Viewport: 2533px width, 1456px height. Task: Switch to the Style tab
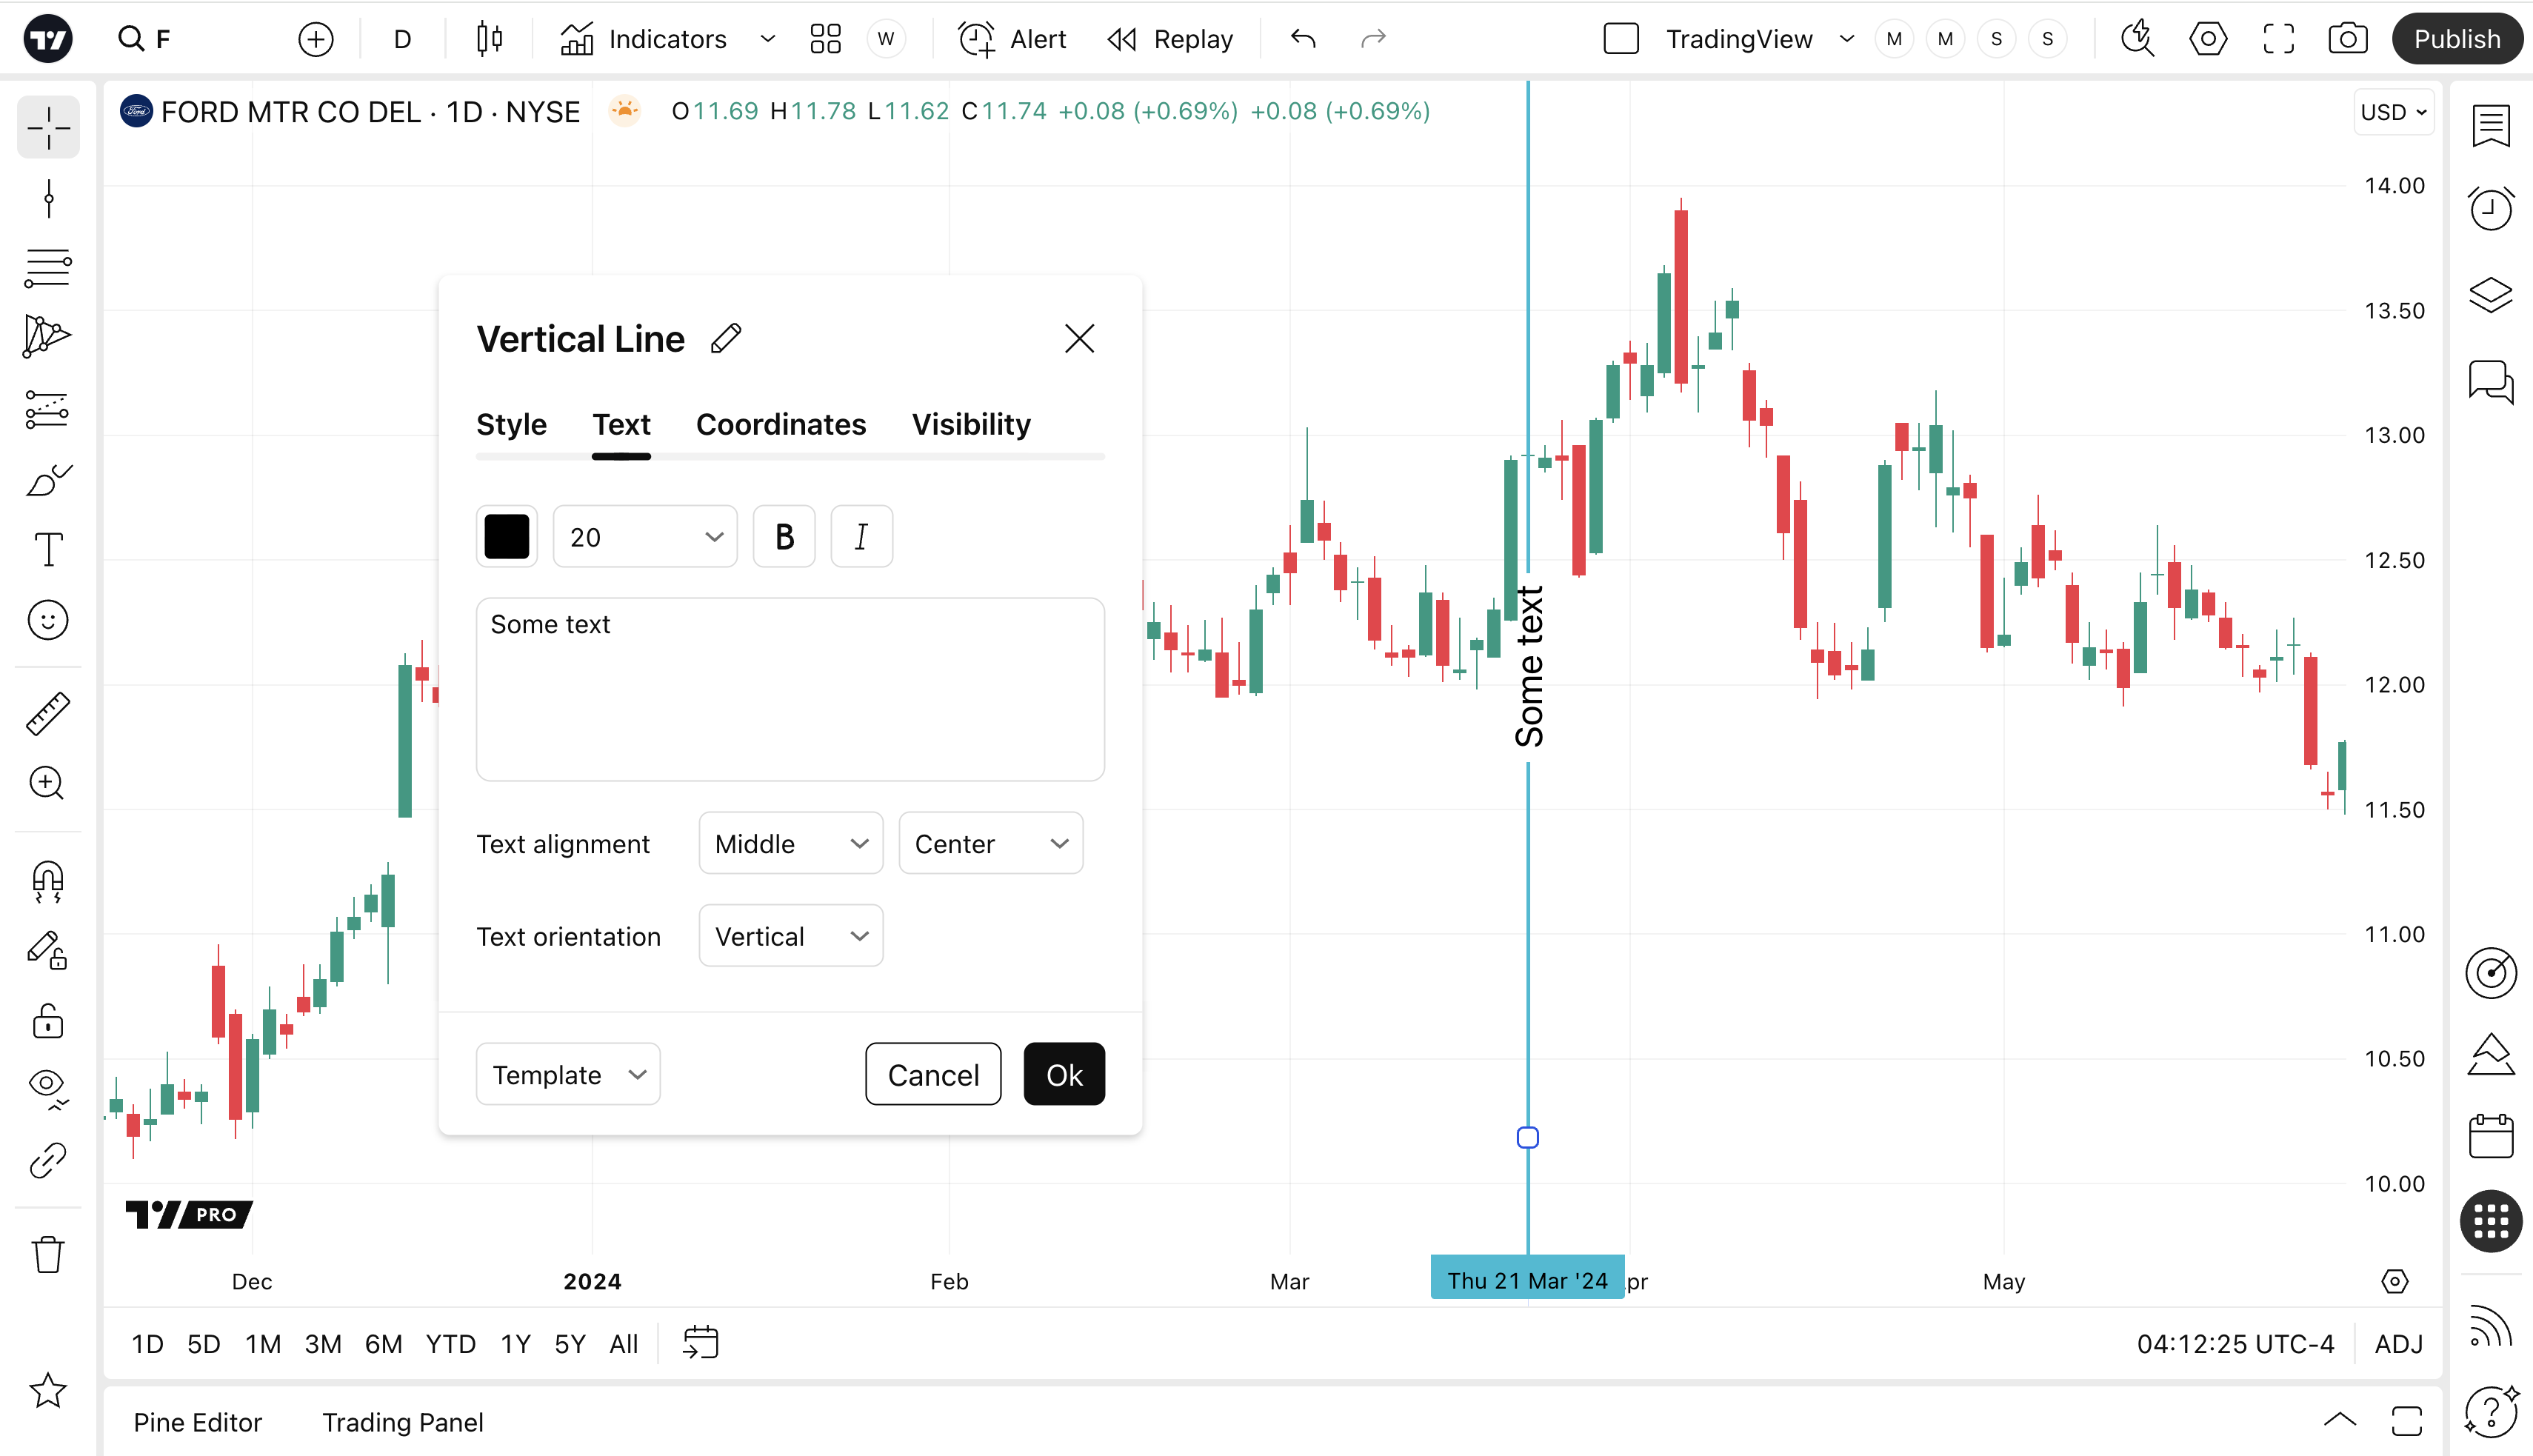point(511,424)
